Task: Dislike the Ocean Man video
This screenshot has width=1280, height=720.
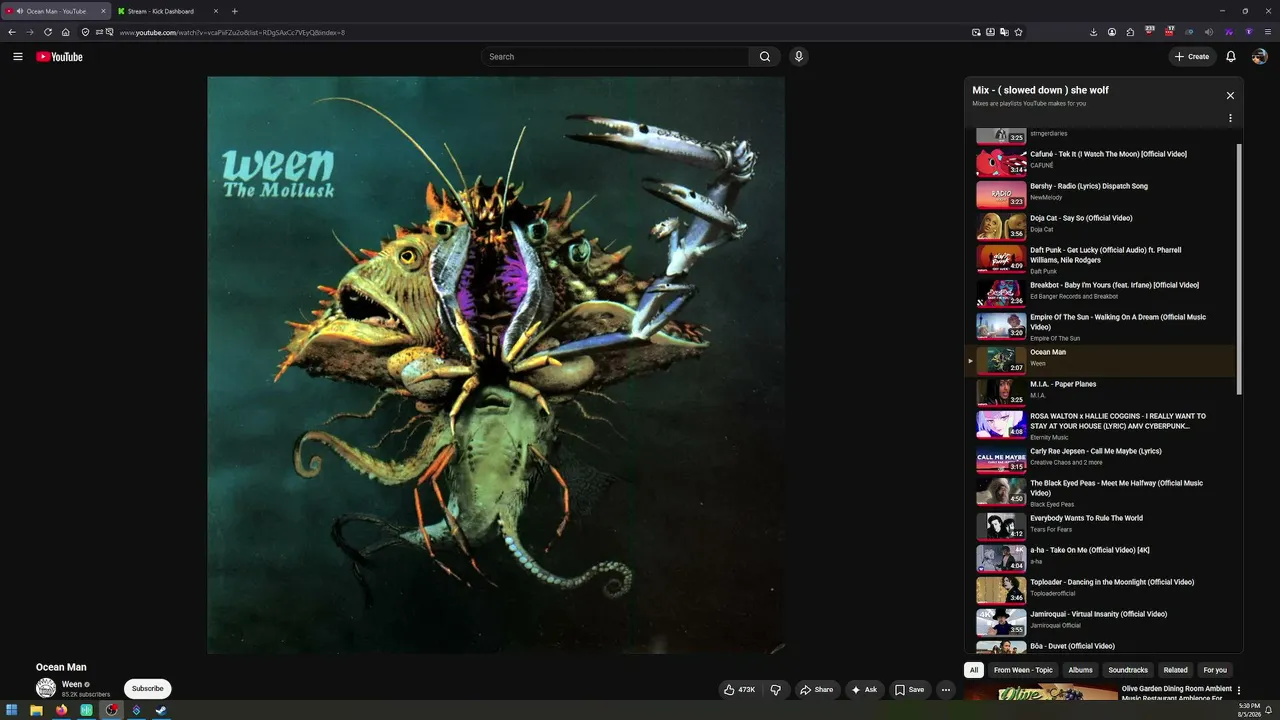Action: (x=775, y=689)
